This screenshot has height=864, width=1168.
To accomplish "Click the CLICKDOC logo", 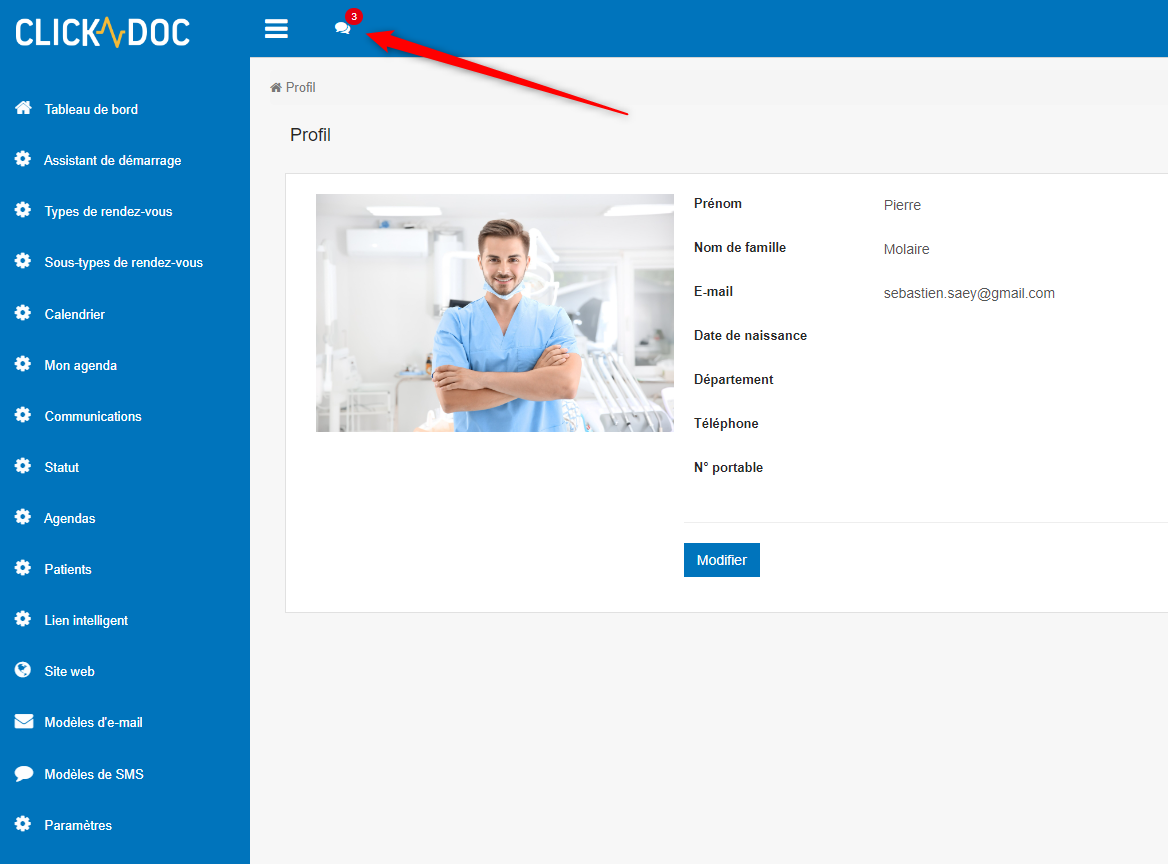I will 103,32.
